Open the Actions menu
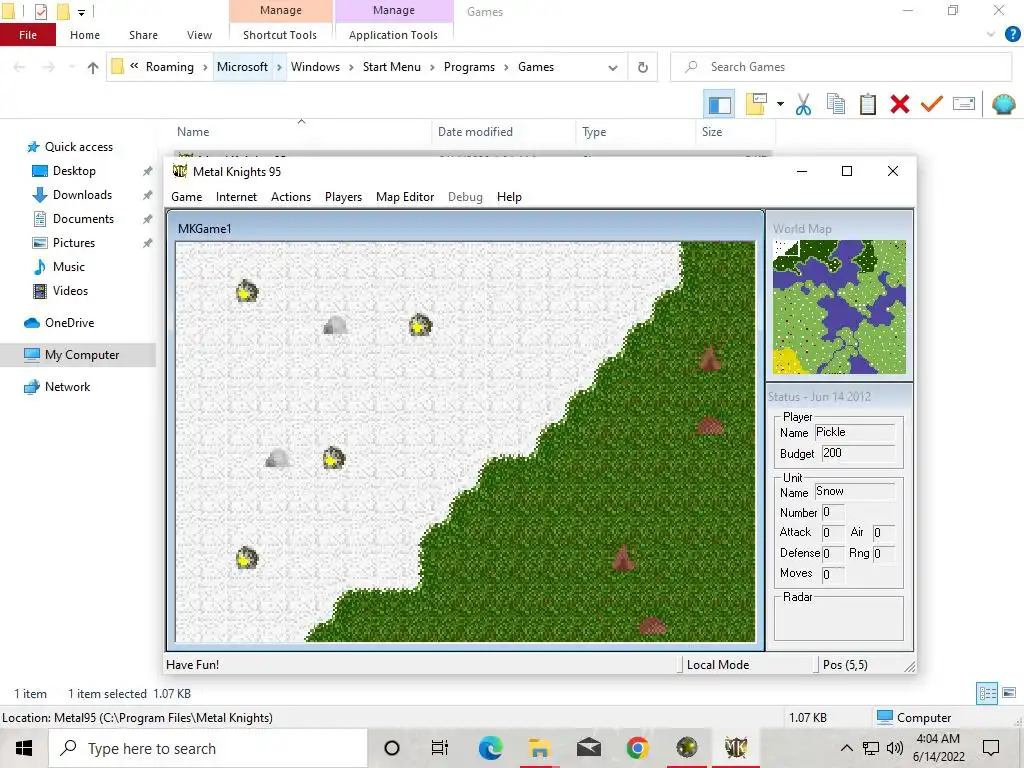The height and width of the screenshot is (768, 1024). 291,197
